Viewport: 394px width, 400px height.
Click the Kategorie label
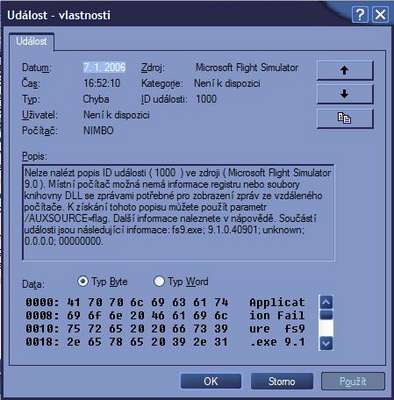[162, 83]
